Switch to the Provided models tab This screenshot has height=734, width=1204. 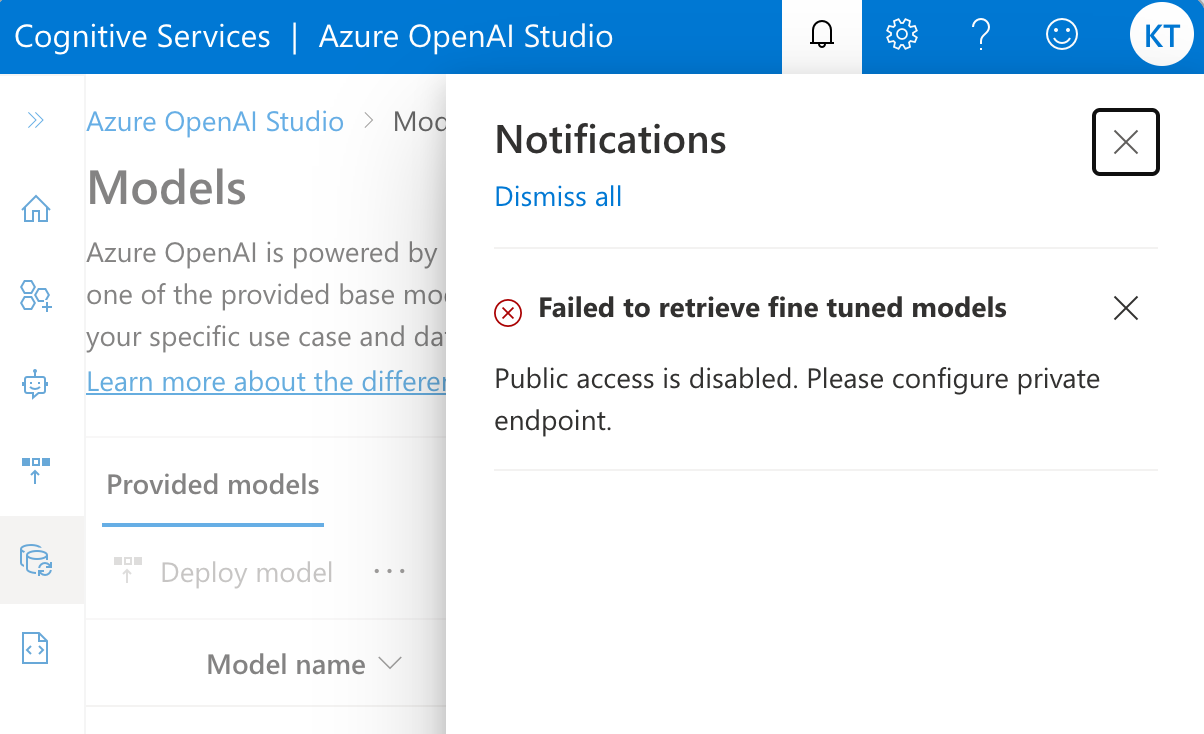coord(212,484)
